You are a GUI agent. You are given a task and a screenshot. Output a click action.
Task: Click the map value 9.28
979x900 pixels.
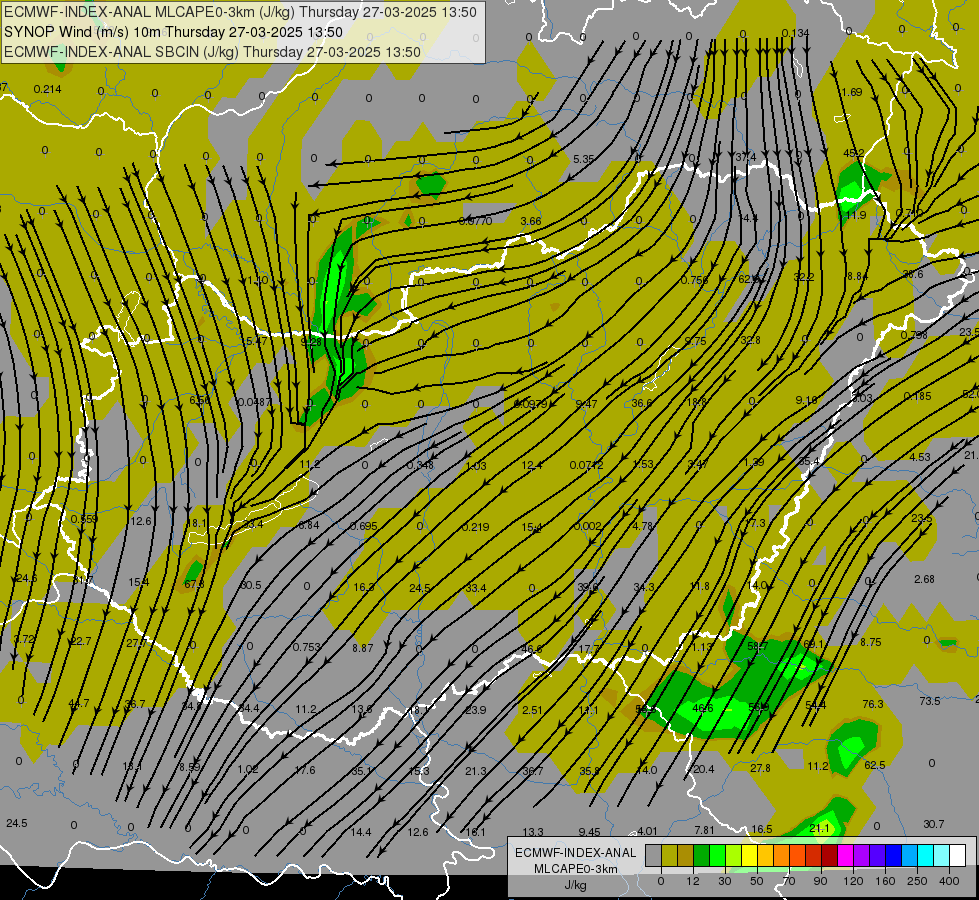point(311,342)
